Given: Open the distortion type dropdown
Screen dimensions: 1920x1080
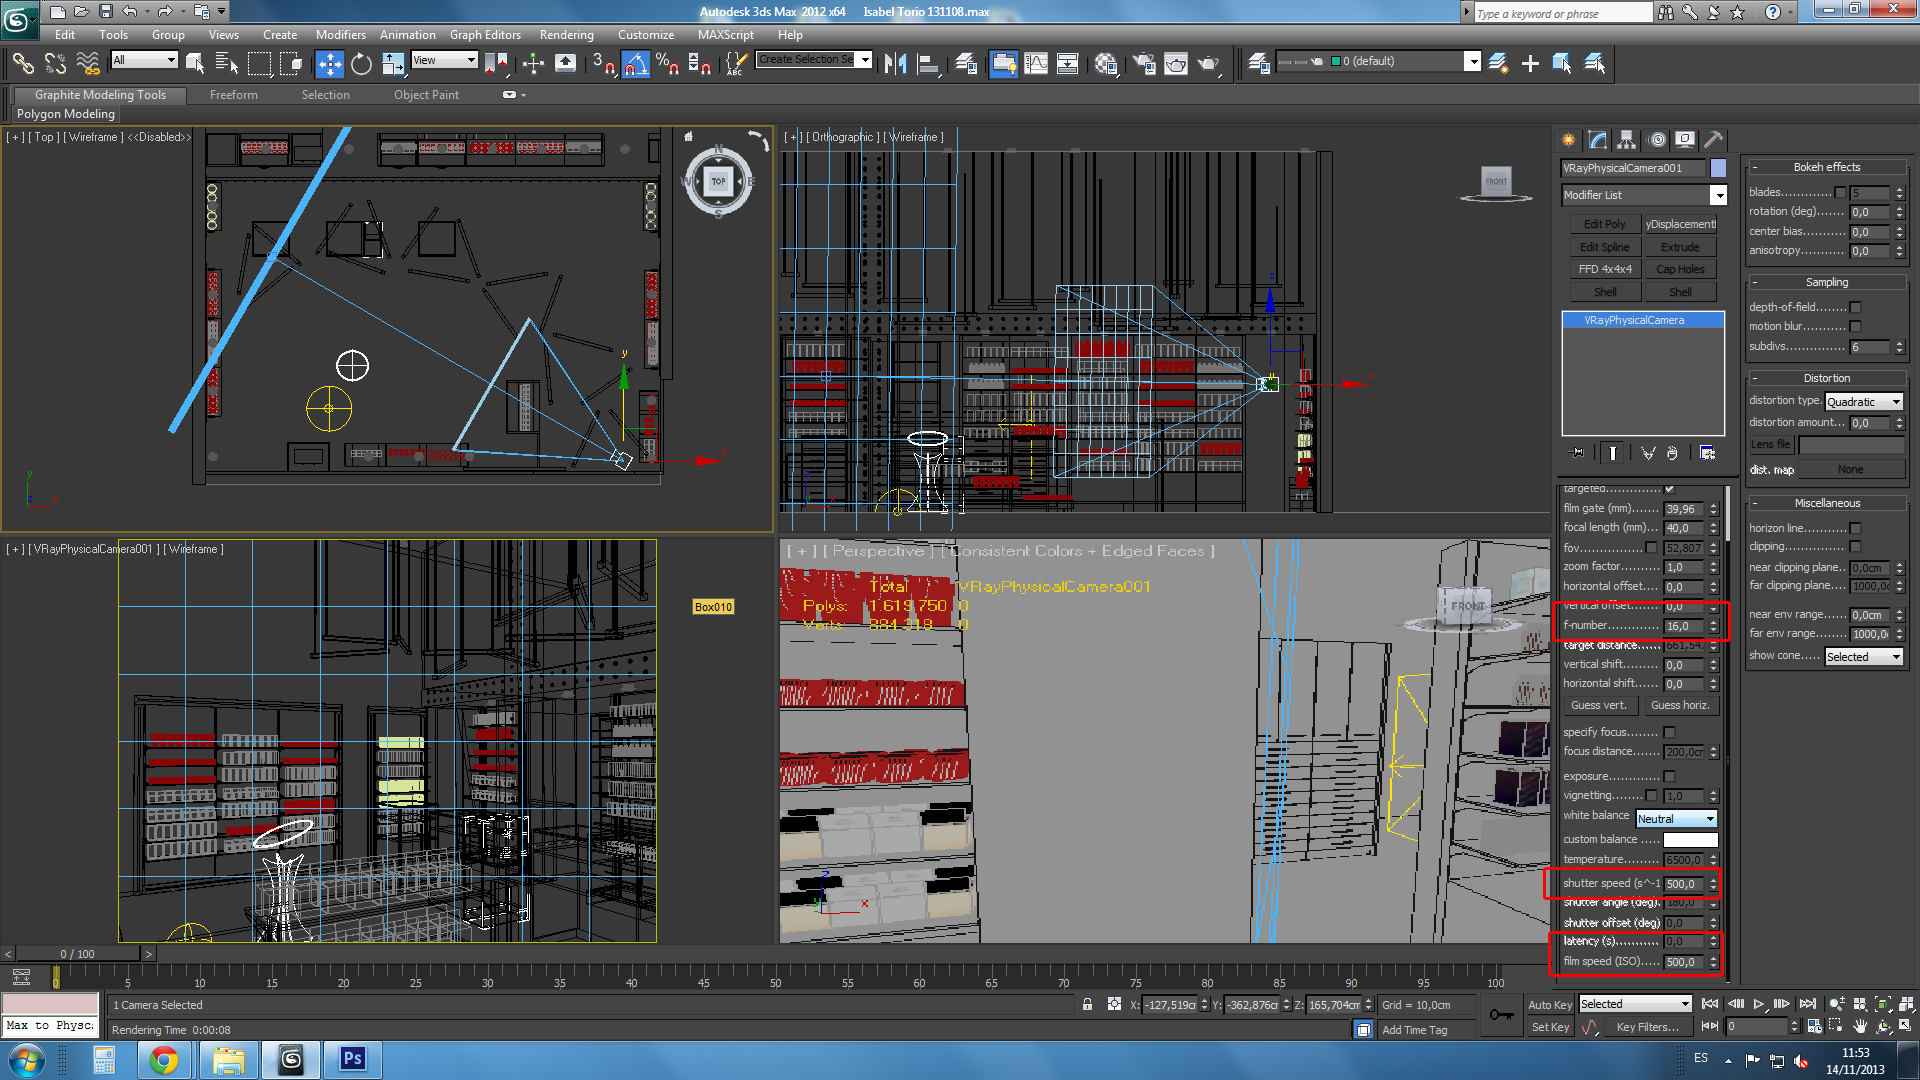Looking at the screenshot, I should click(1864, 402).
